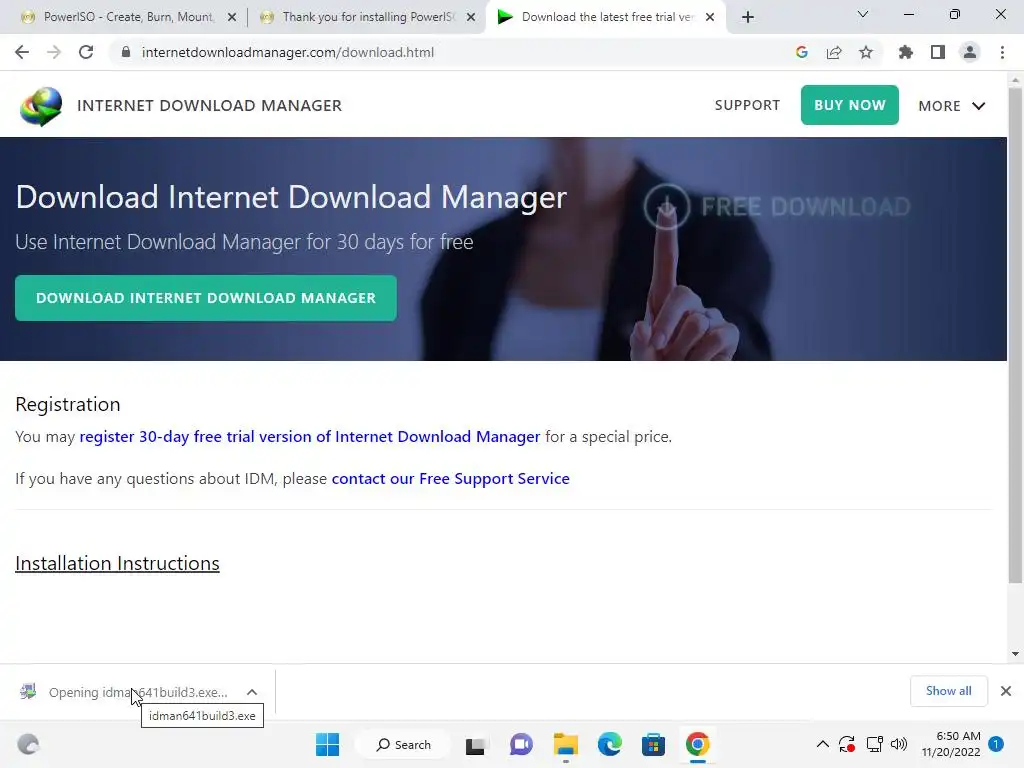Launch Microsoft Edge from taskbar

pos(609,744)
